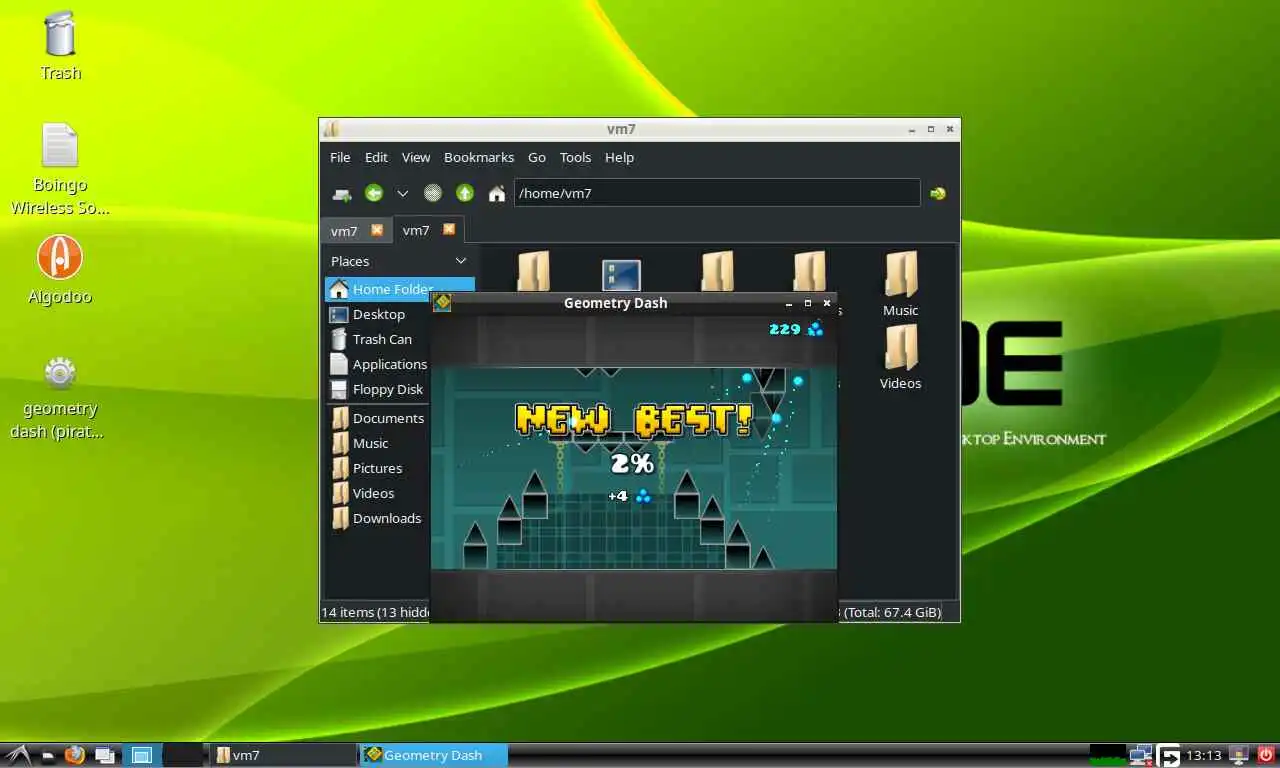Viewport: 1280px width, 768px height.
Task: Switch to the highlighted workspace in pager
Action: point(141,755)
